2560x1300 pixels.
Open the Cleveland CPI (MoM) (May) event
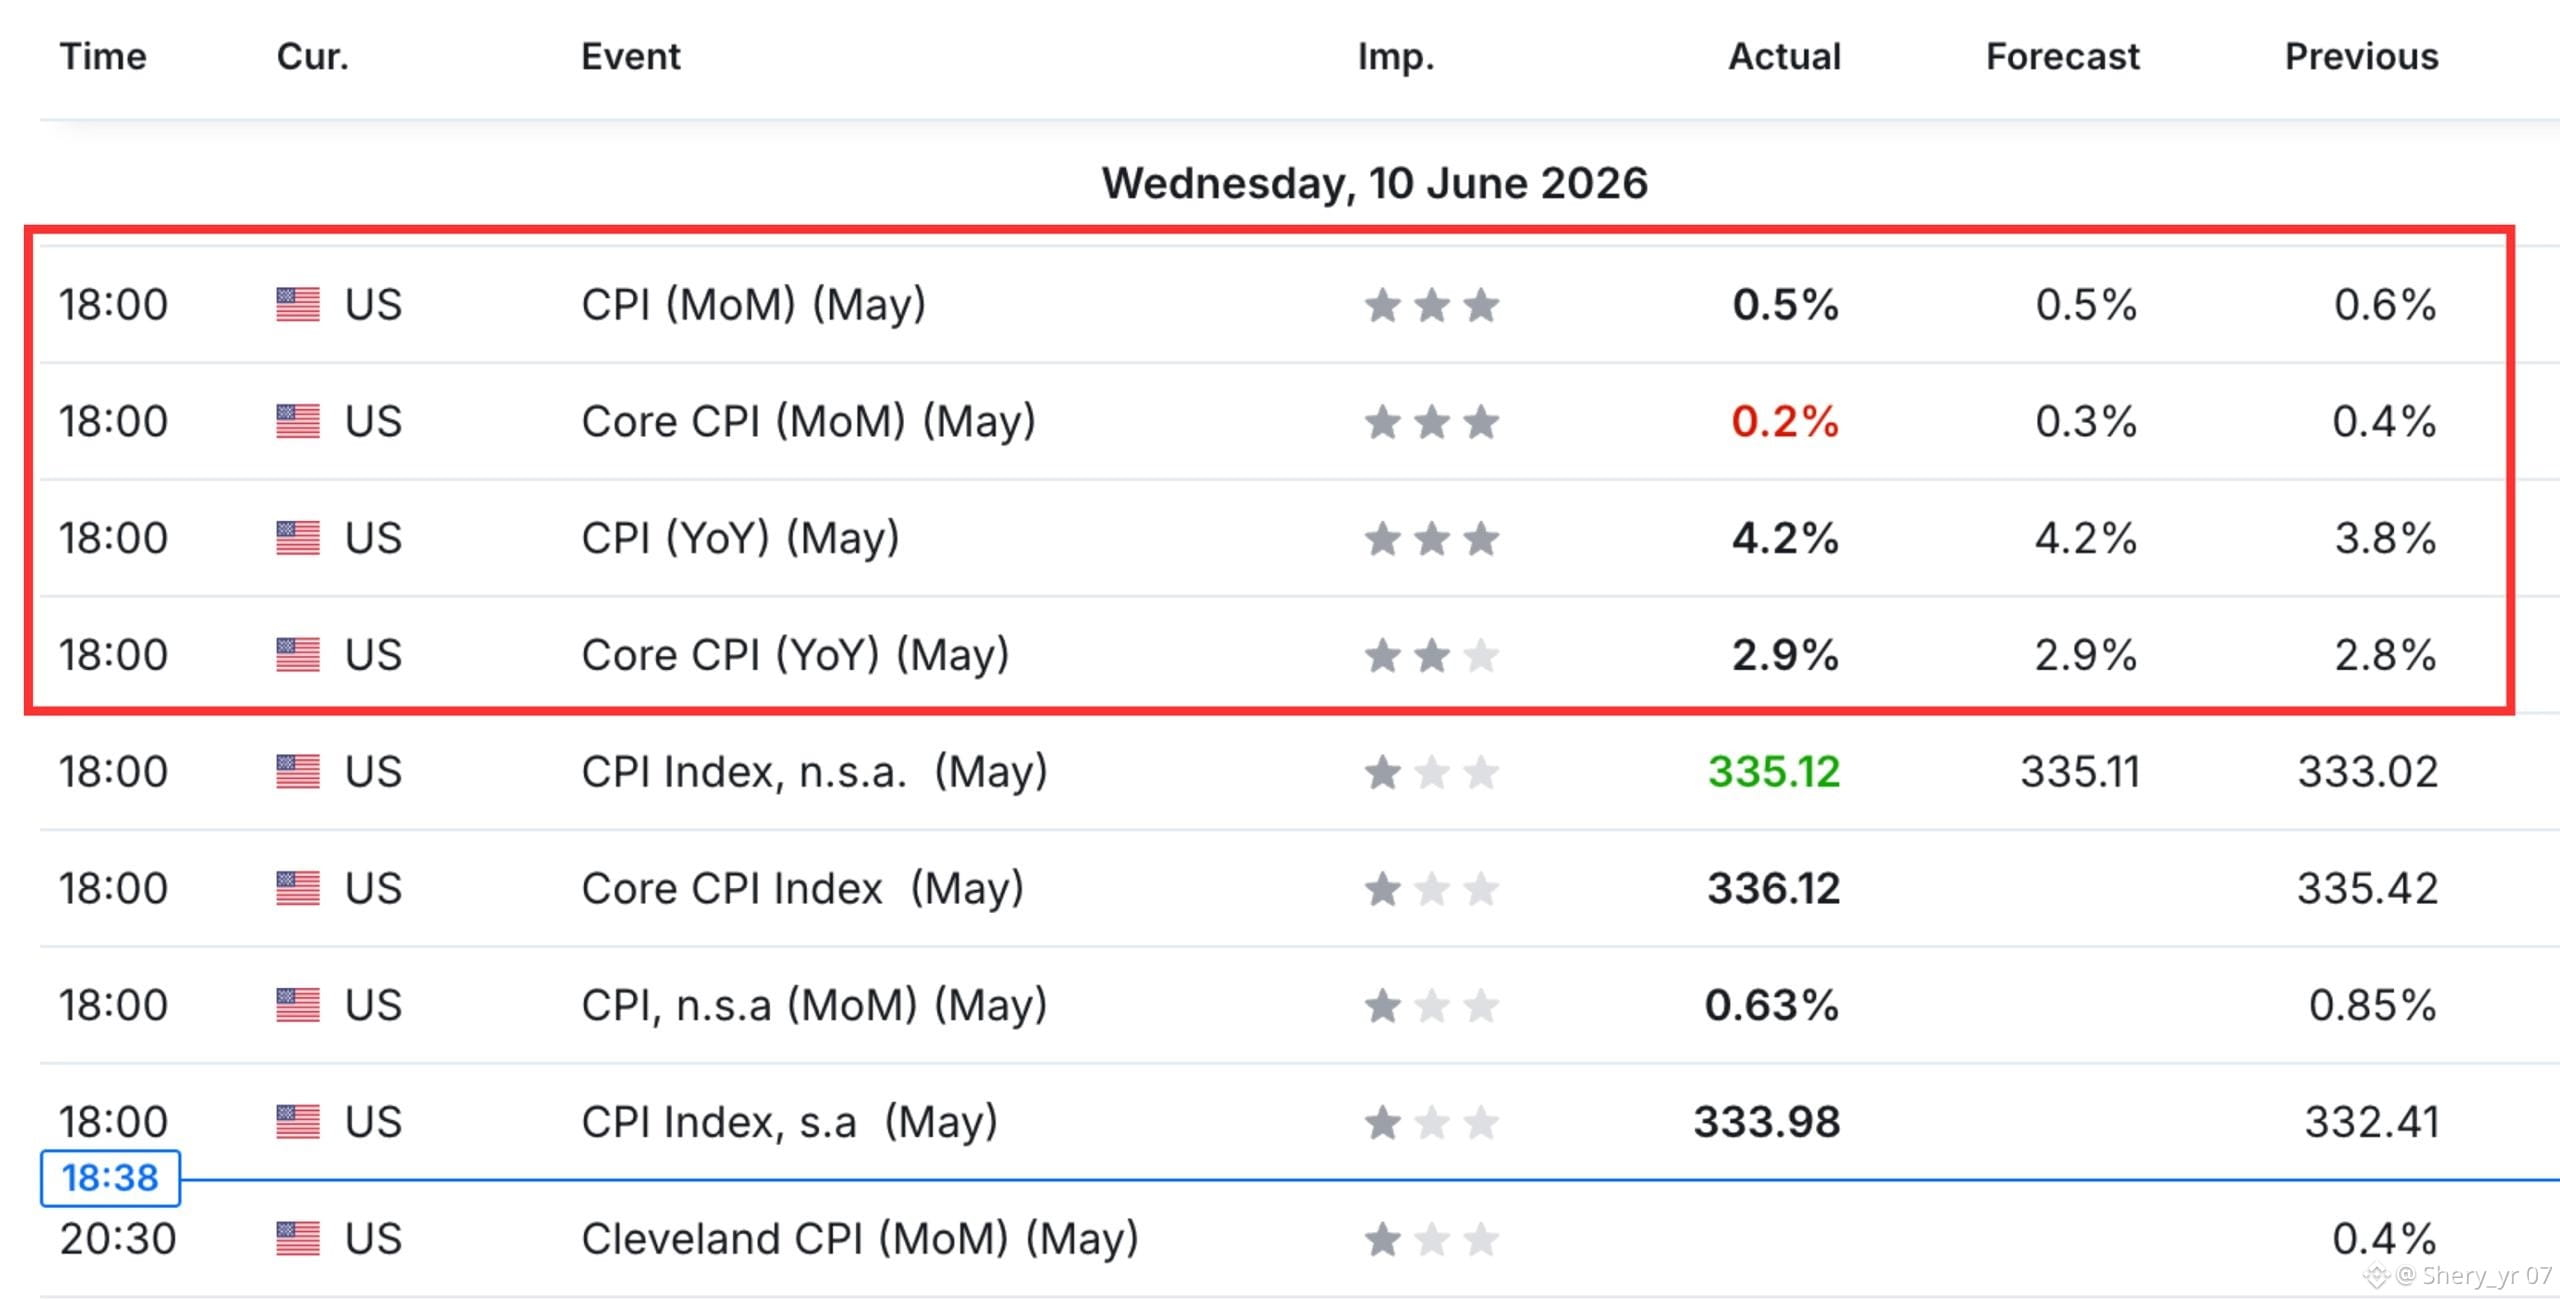click(x=860, y=1239)
